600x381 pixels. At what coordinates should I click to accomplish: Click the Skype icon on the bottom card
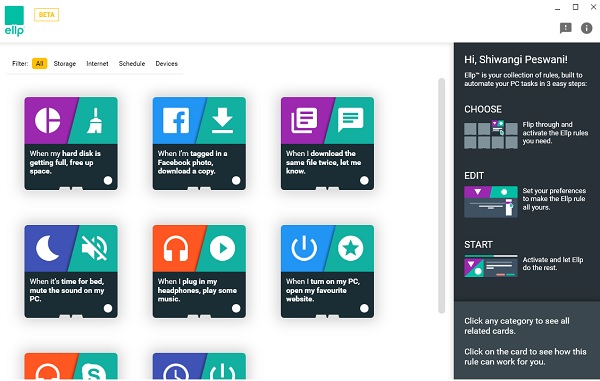coord(95,370)
